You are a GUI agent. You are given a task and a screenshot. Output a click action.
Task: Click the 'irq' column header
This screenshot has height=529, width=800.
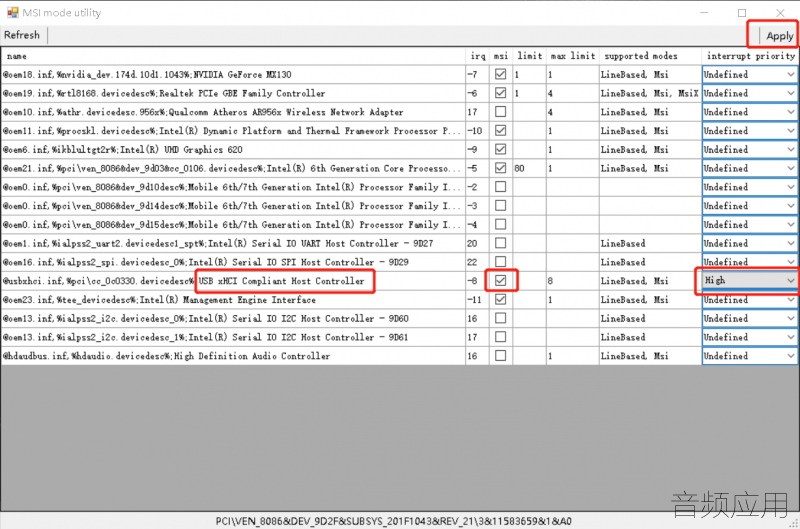pos(478,56)
